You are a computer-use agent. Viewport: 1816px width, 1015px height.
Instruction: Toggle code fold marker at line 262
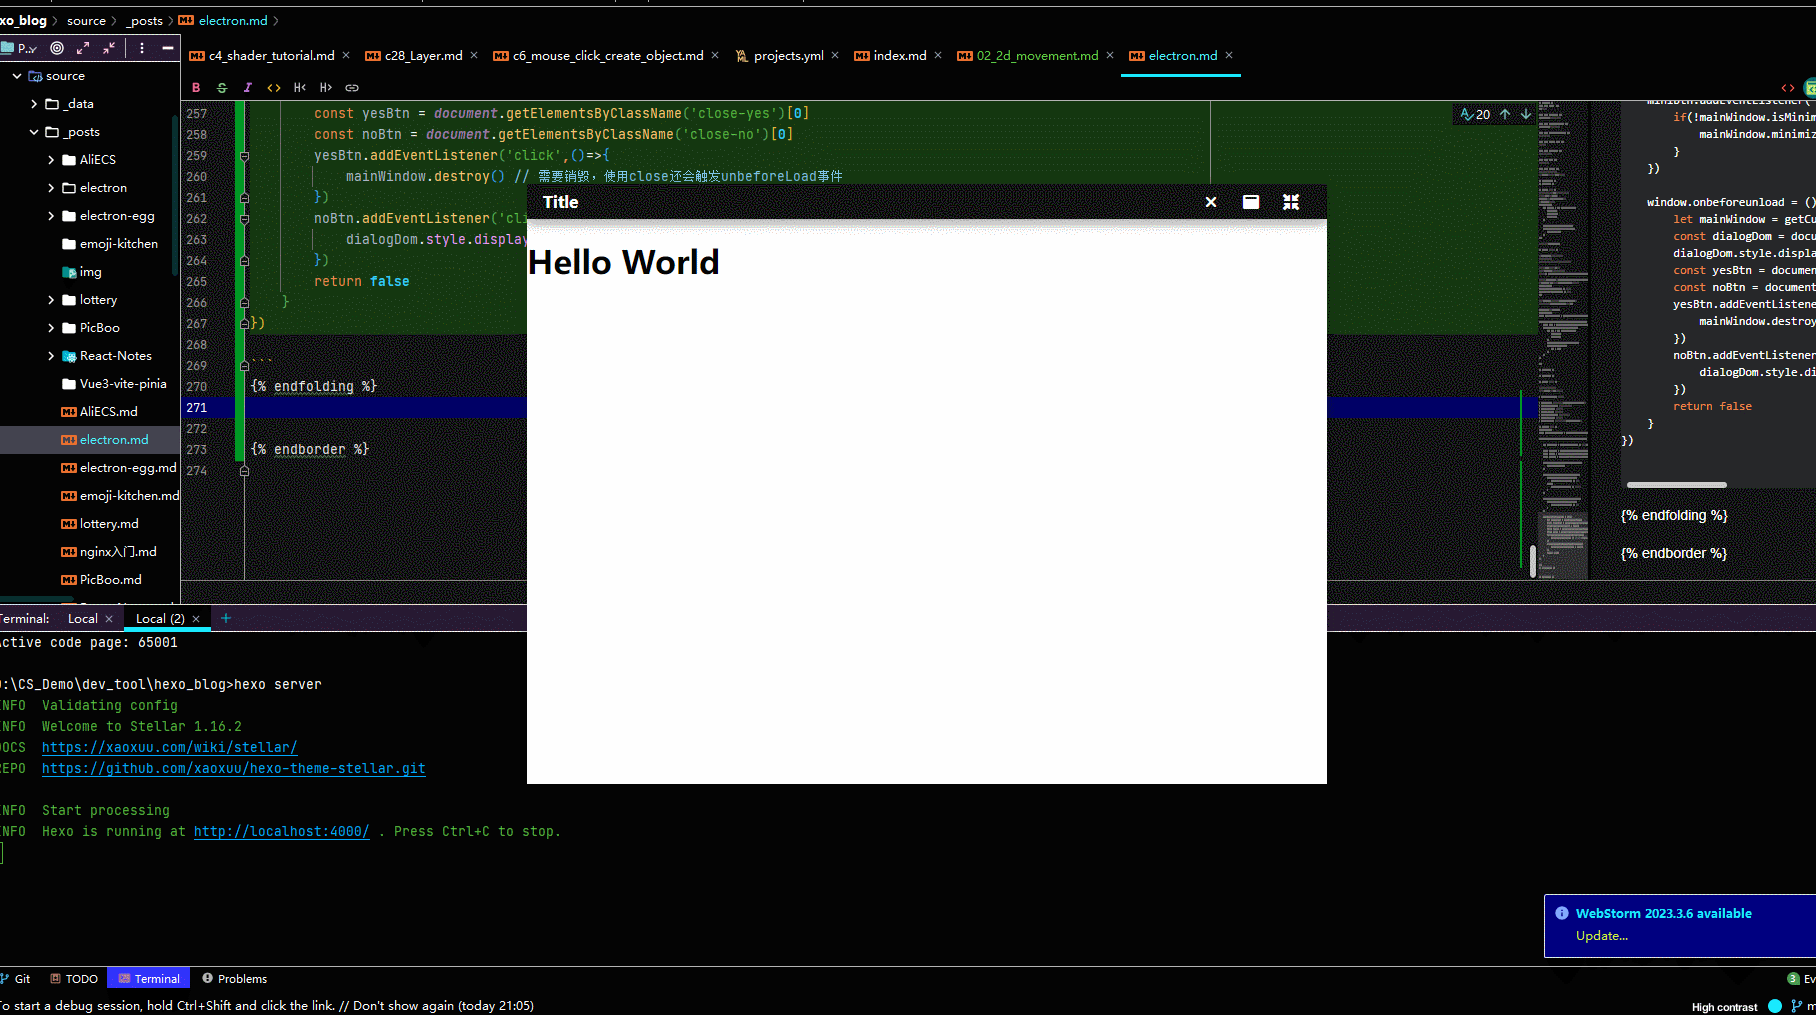[244, 219]
